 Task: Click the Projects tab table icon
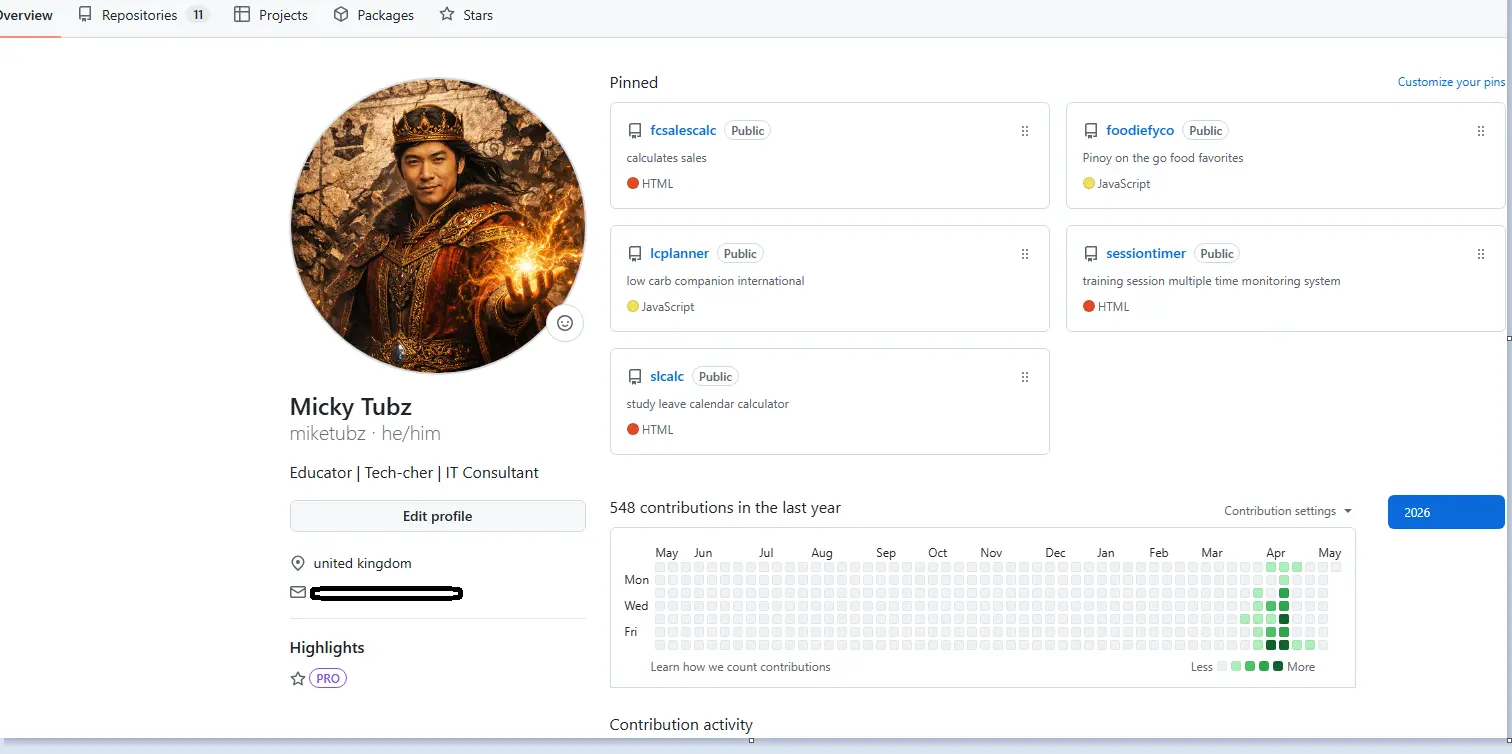click(x=241, y=15)
